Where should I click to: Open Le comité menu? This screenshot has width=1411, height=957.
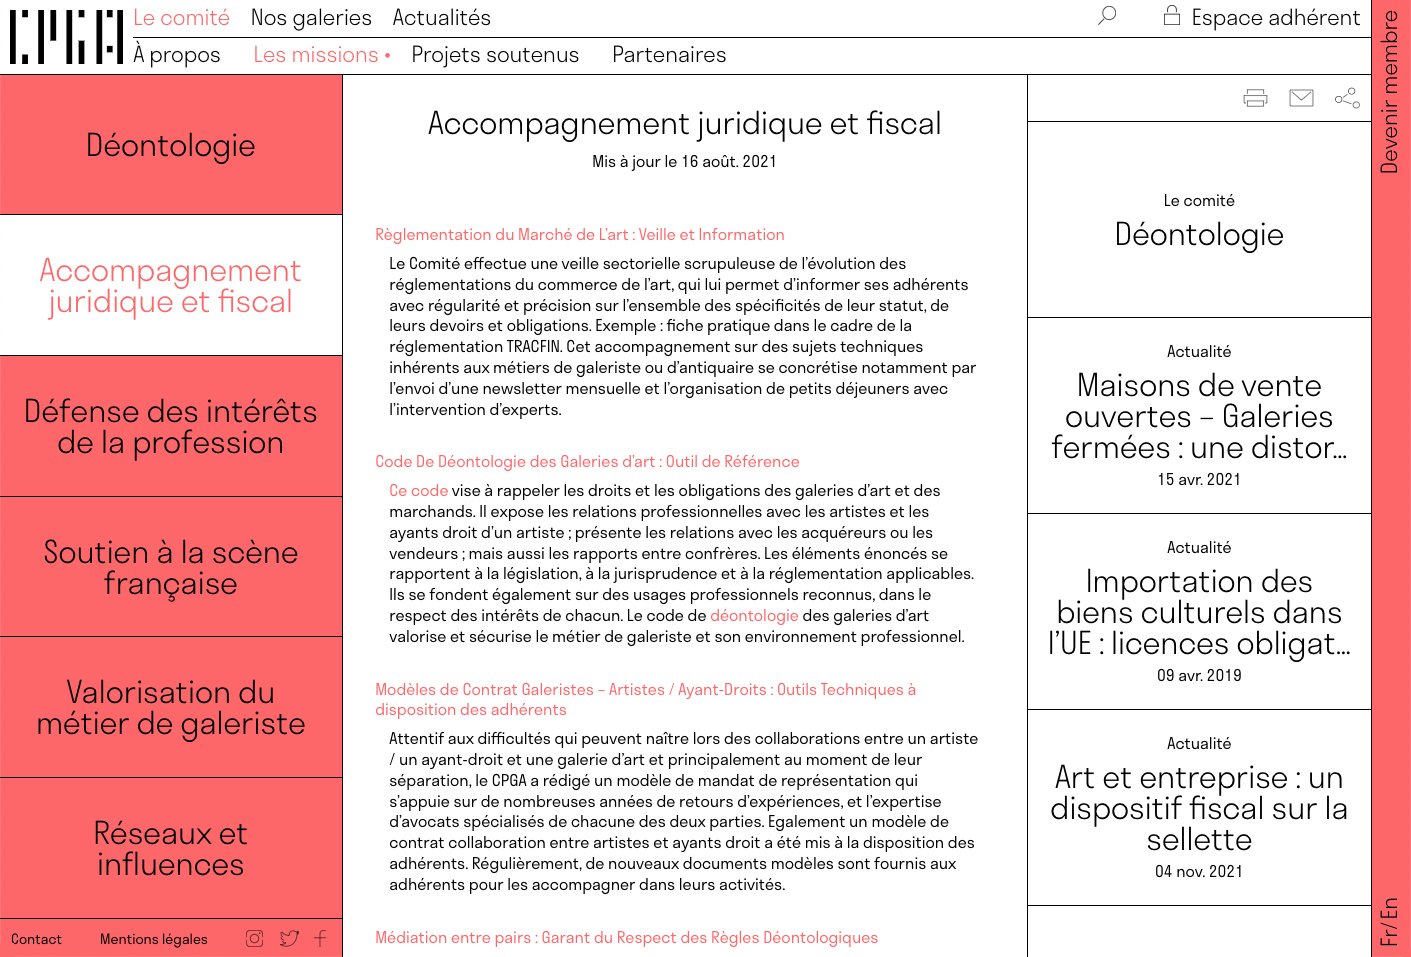[181, 18]
